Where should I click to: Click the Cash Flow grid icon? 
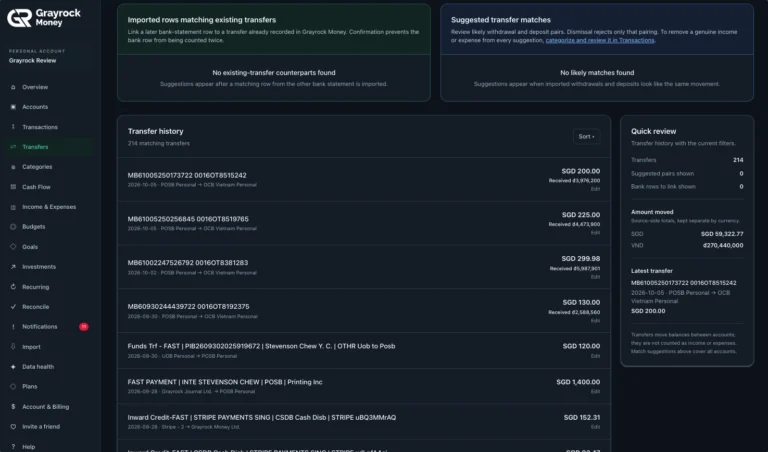(13, 187)
